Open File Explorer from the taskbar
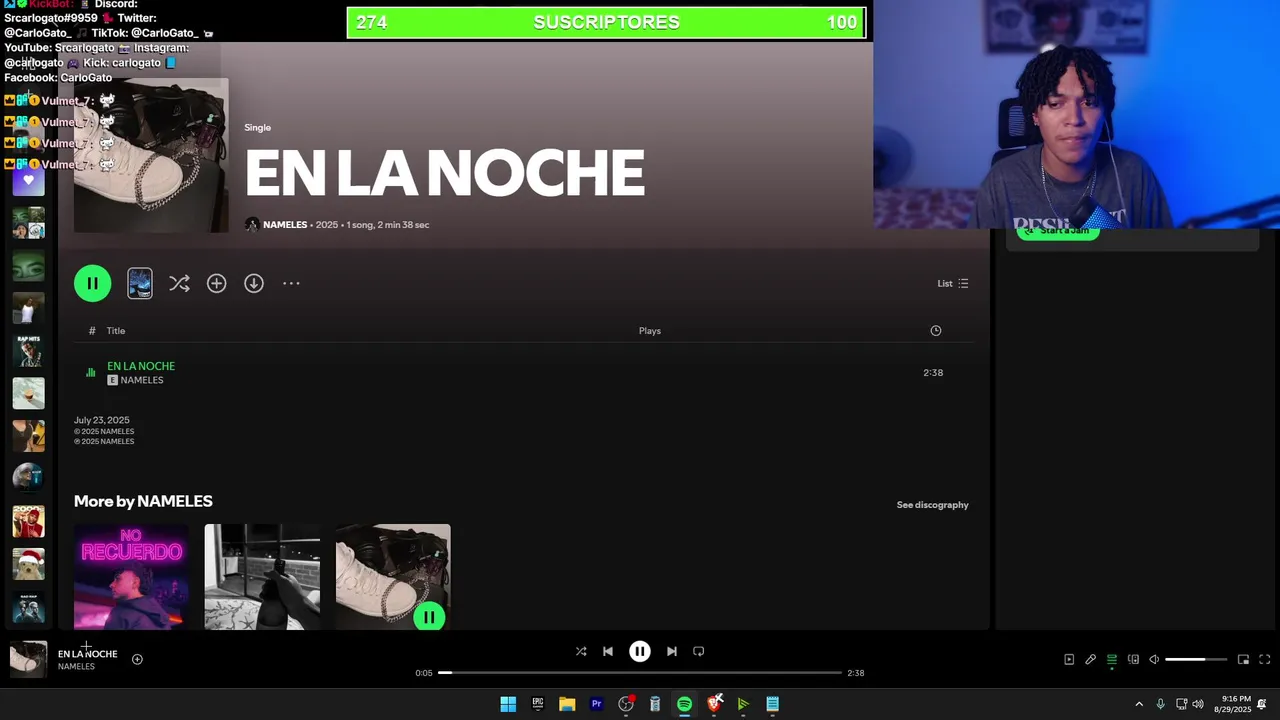 (567, 704)
